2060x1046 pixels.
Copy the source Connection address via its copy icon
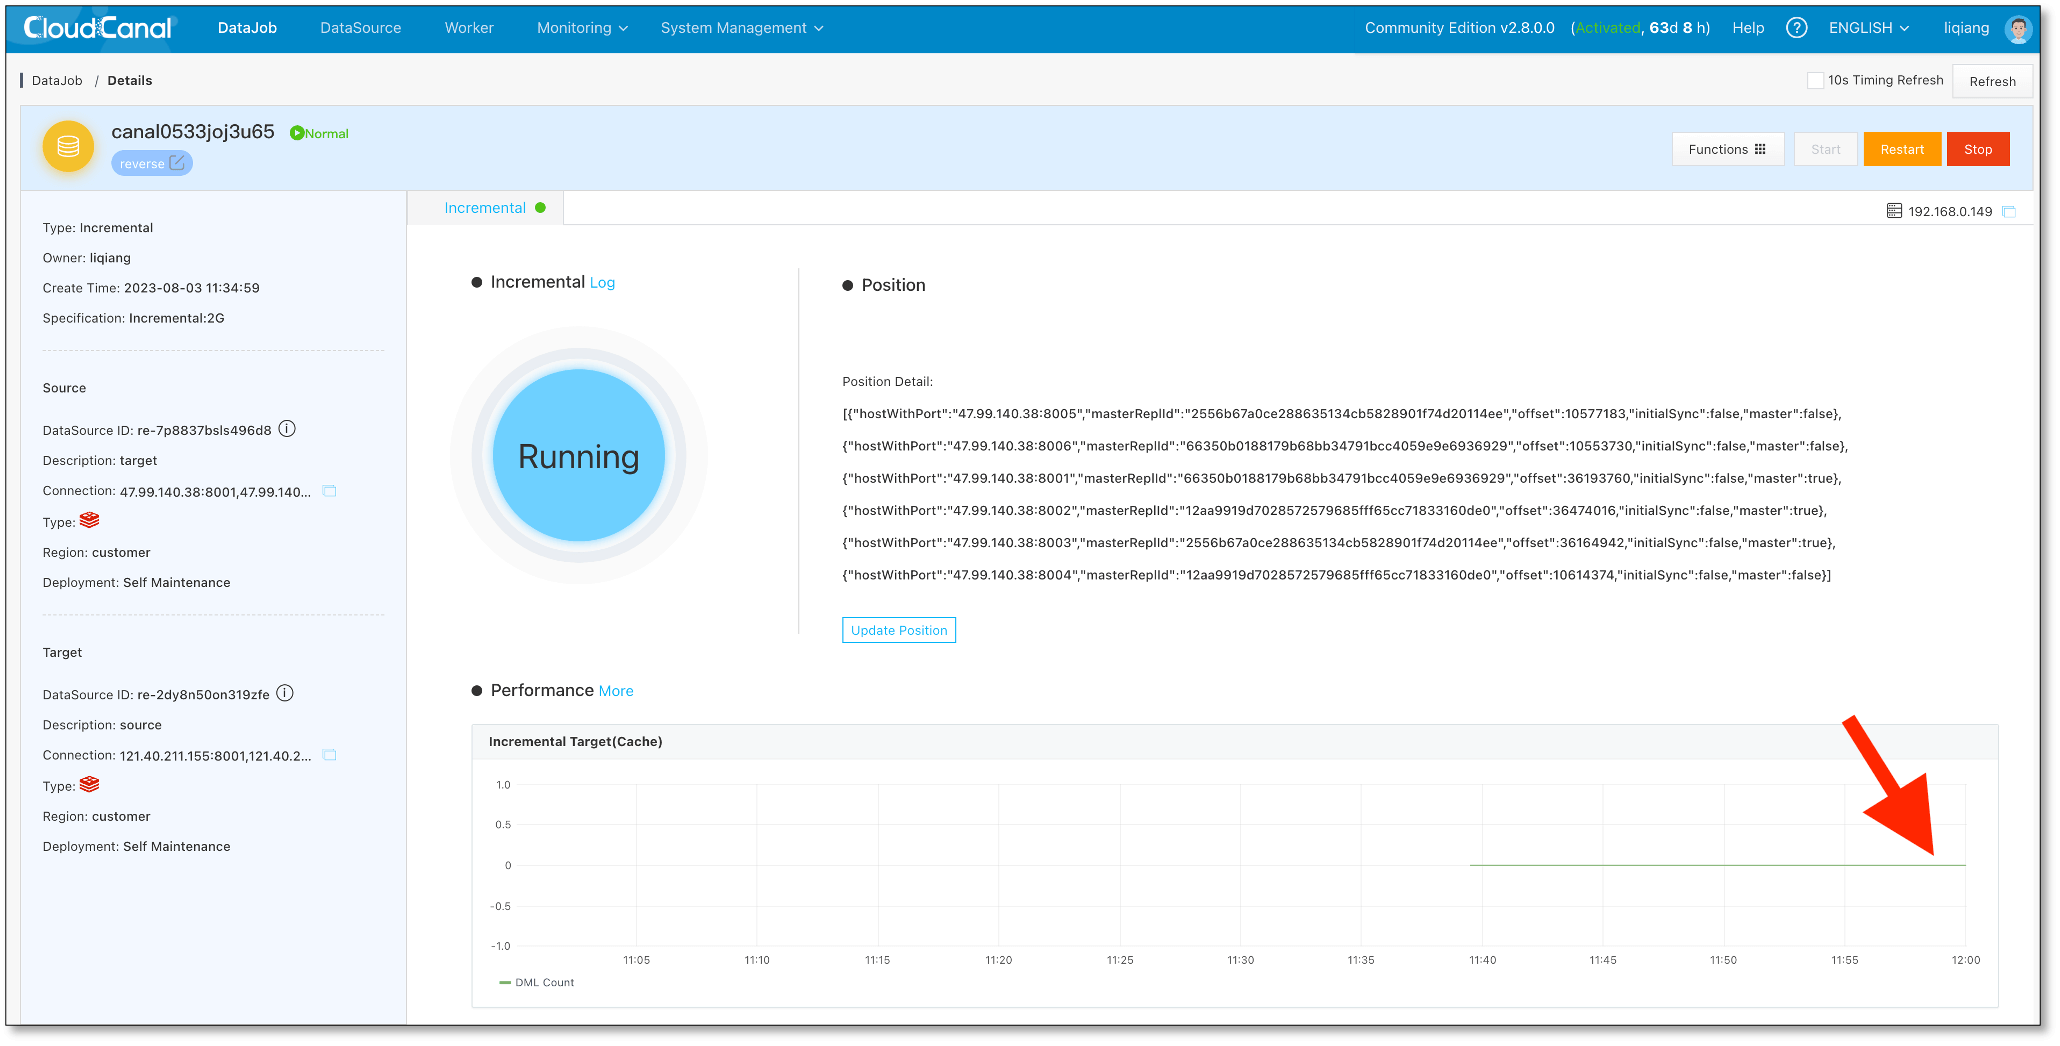coord(329,490)
